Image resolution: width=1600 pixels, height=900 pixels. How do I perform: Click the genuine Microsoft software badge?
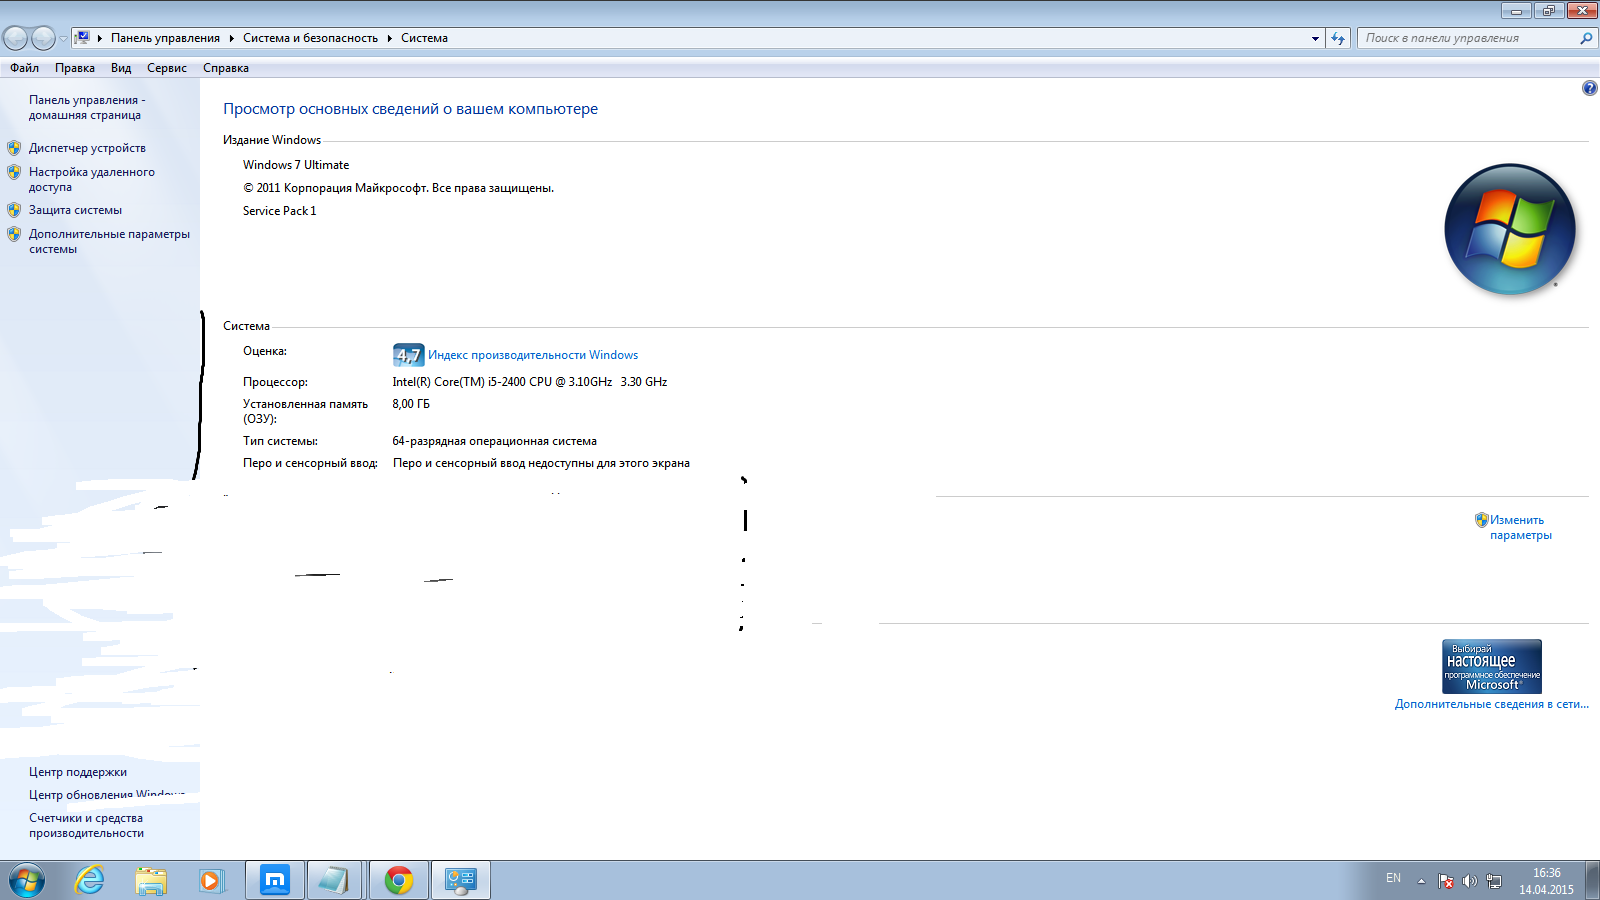coord(1492,666)
